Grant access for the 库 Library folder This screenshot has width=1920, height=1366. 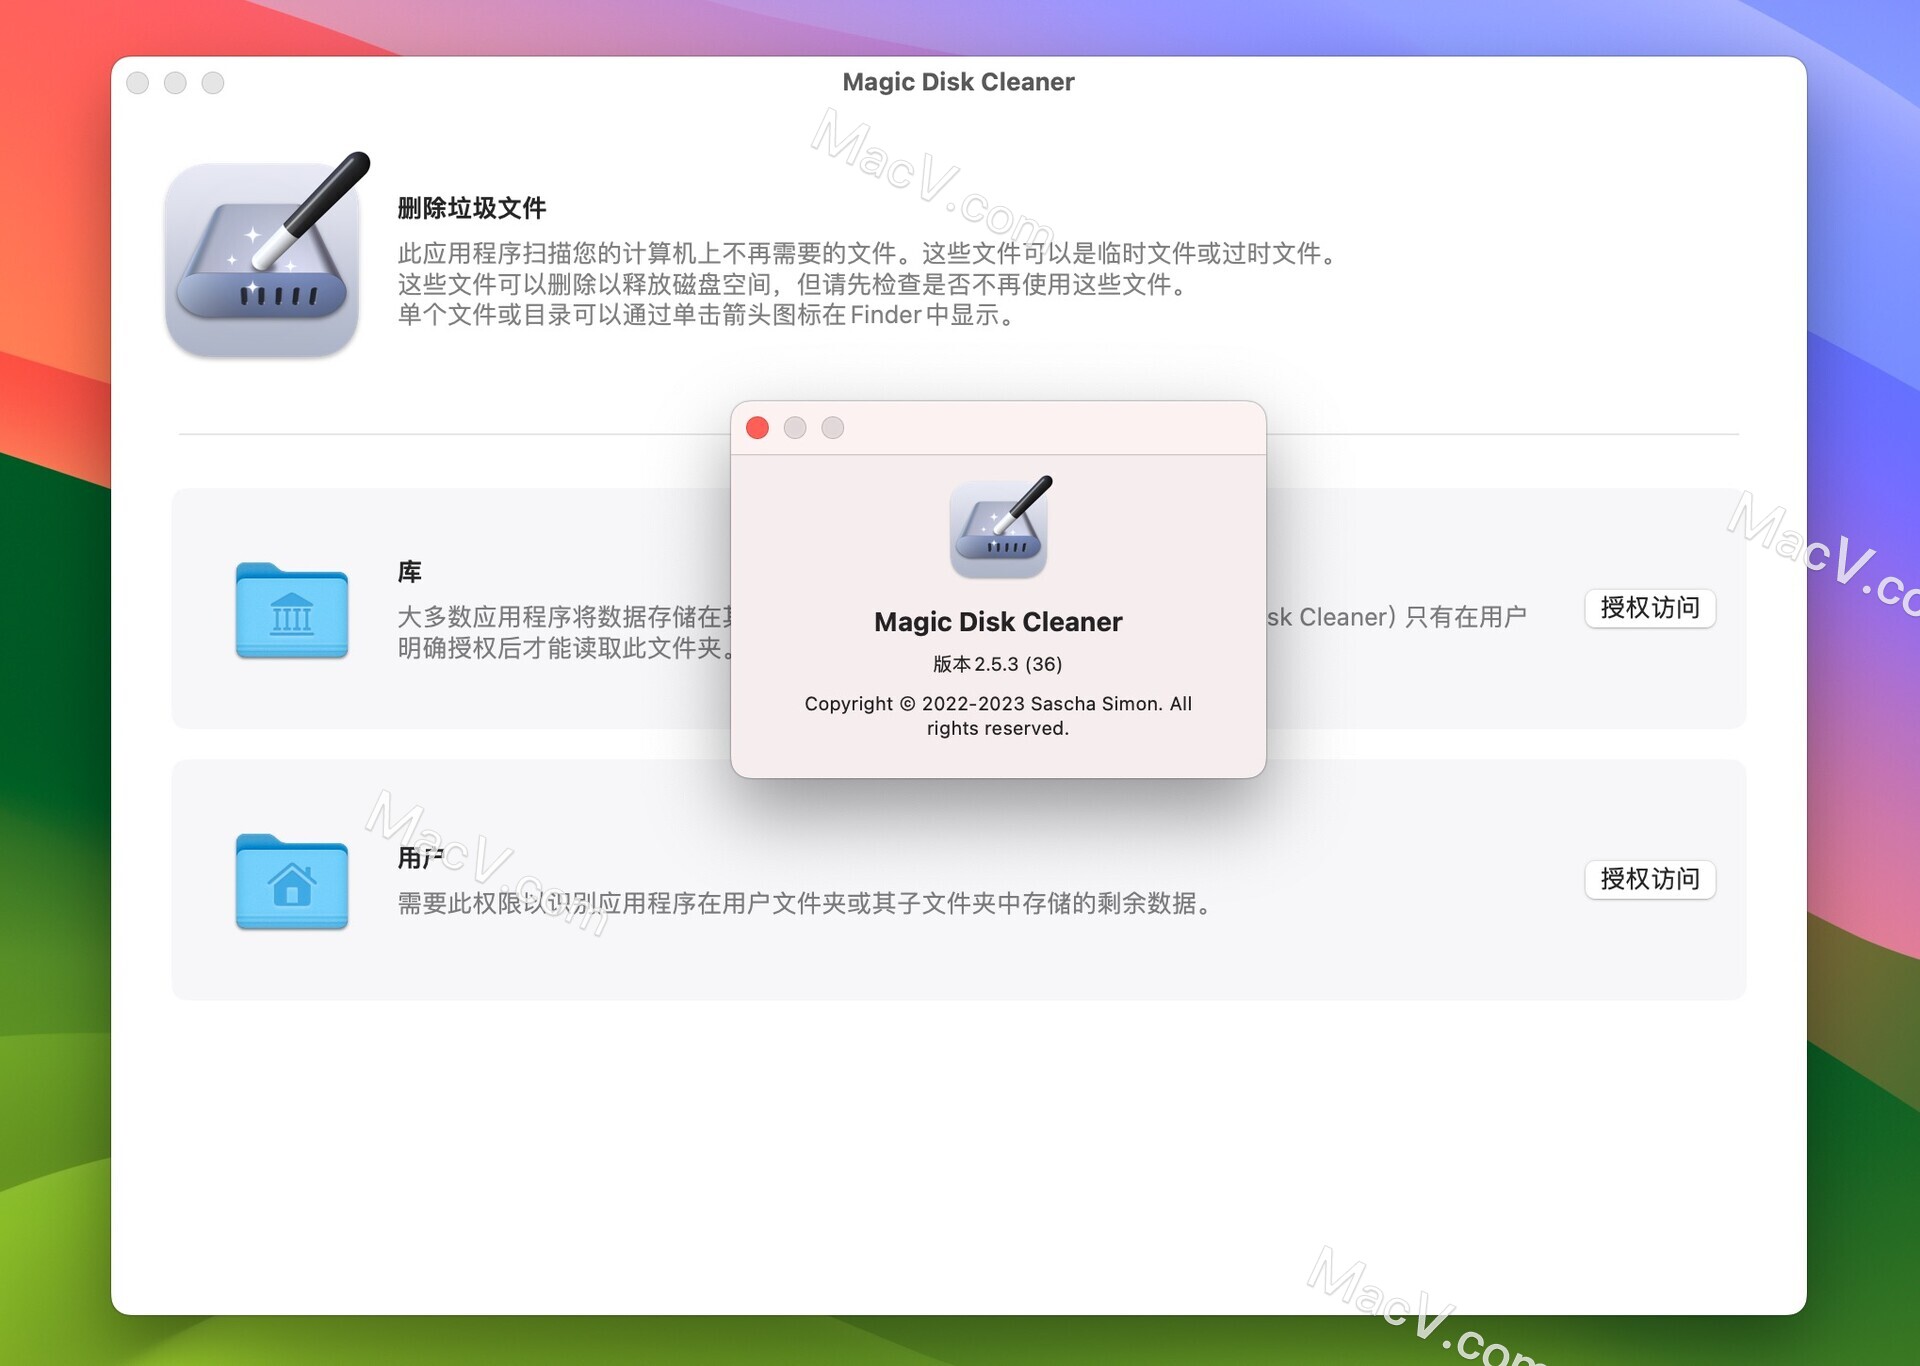point(1650,608)
